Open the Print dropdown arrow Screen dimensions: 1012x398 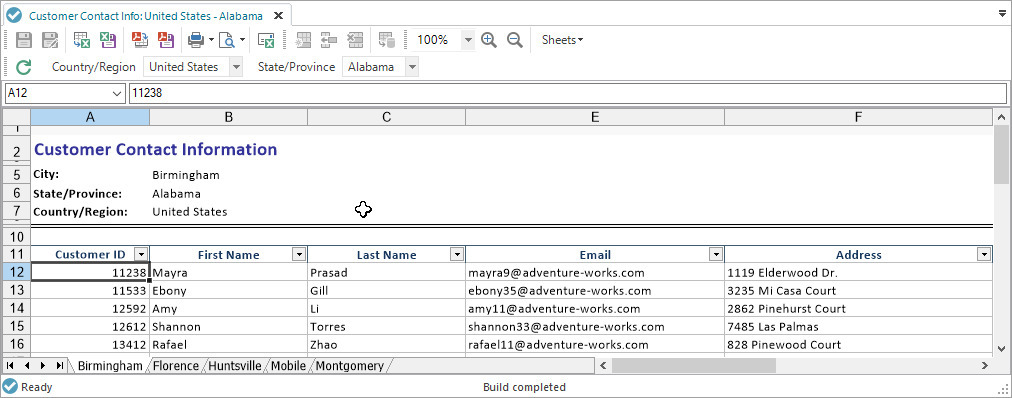point(211,40)
